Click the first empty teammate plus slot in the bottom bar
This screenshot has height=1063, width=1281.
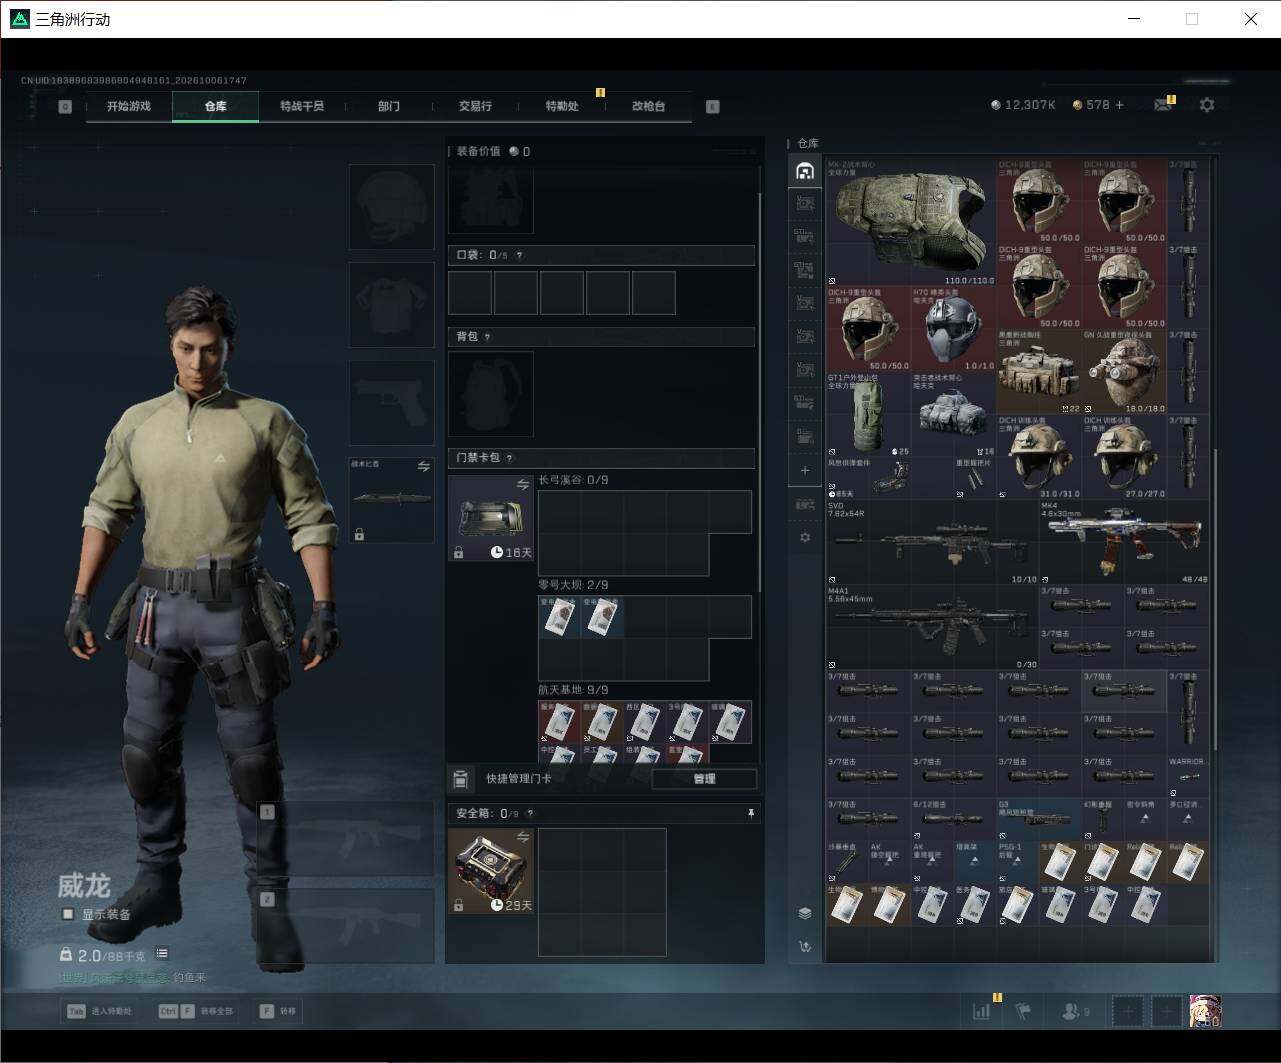click(x=1128, y=1011)
